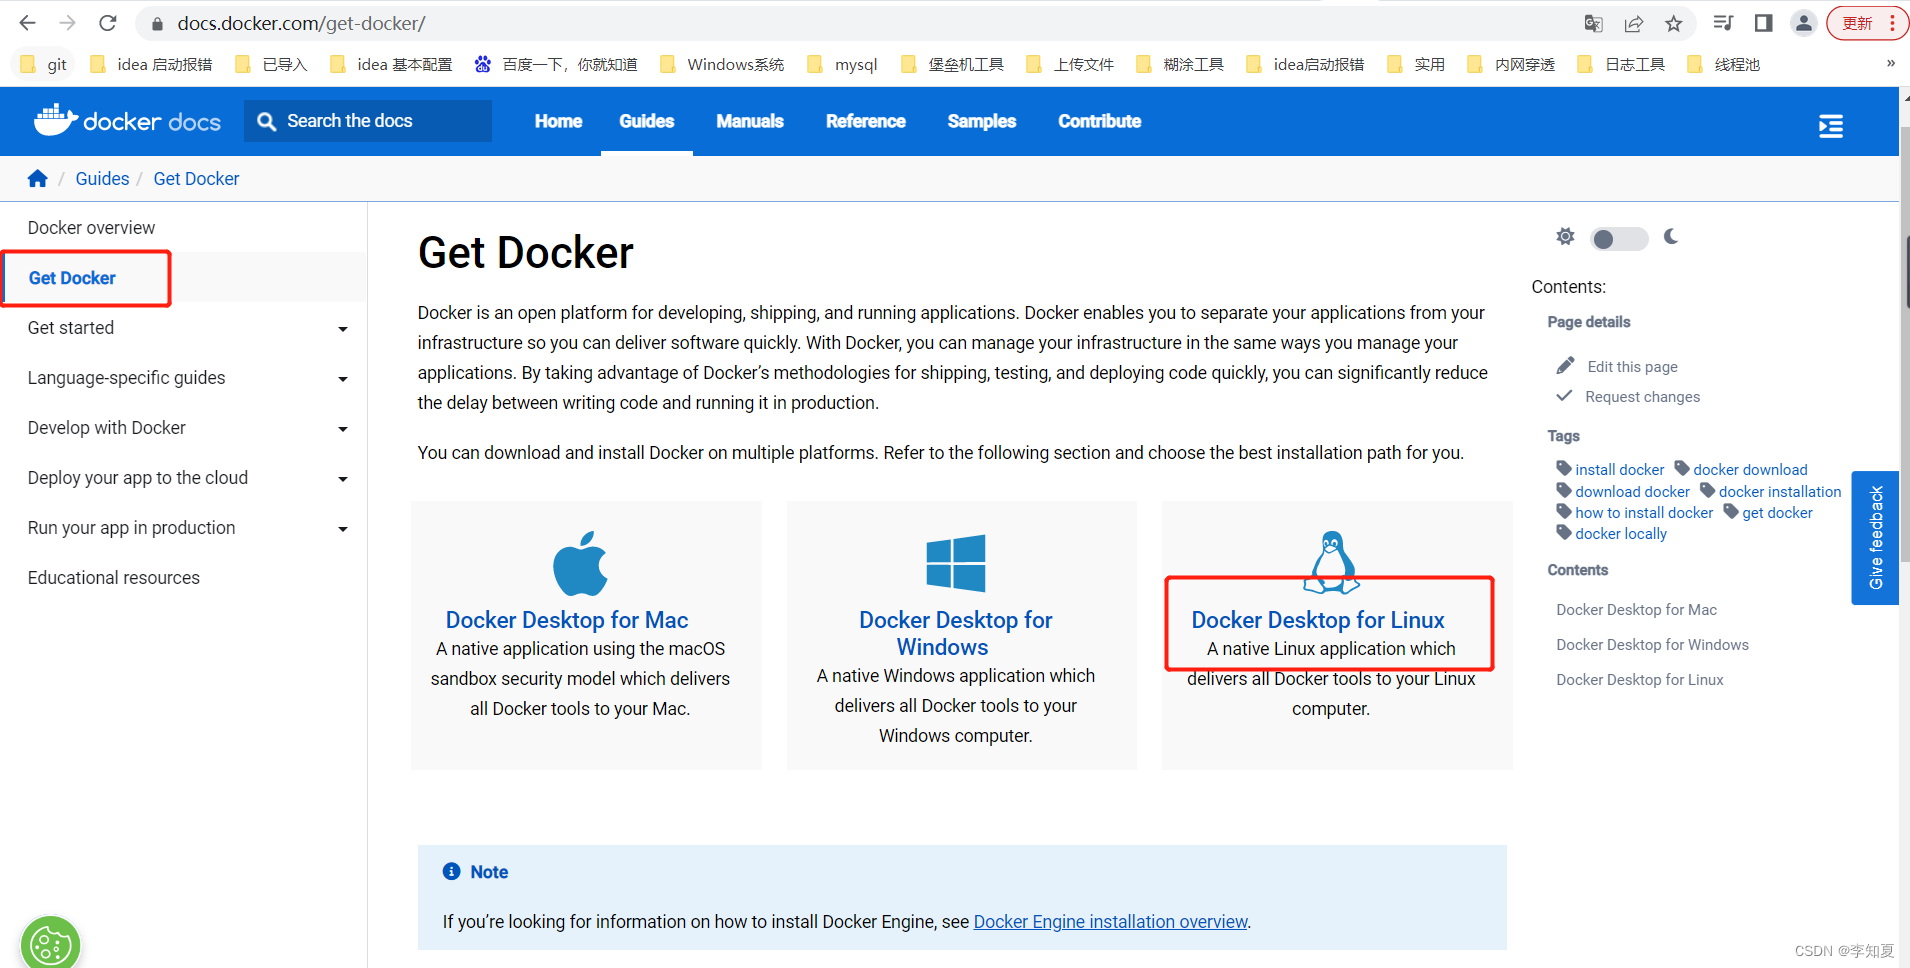Open the mysql bookmark folder
The image size is (1910, 968).
842,65
